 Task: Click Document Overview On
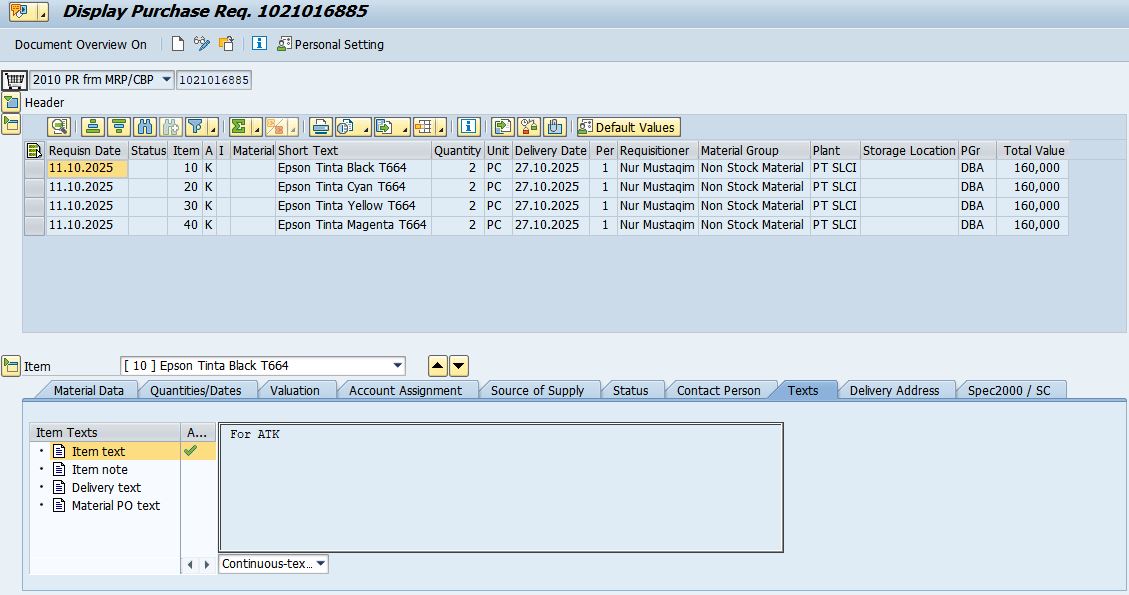[x=80, y=44]
